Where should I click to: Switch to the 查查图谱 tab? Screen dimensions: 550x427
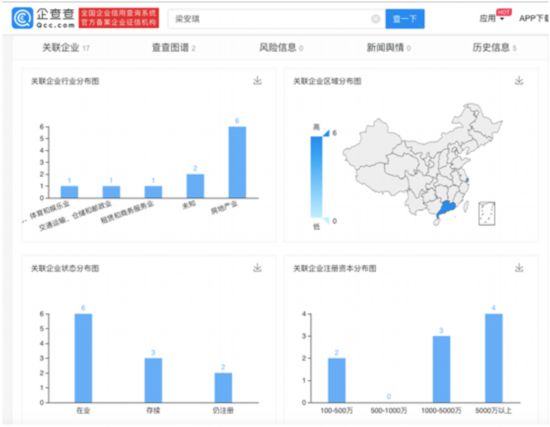[173, 47]
